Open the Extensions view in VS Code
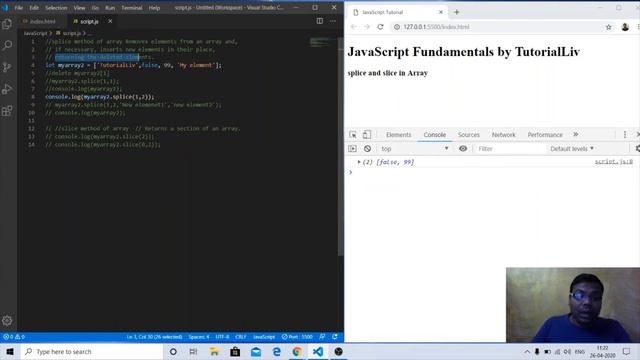Viewport: 640px width, 360px height. tap(7, 111)
